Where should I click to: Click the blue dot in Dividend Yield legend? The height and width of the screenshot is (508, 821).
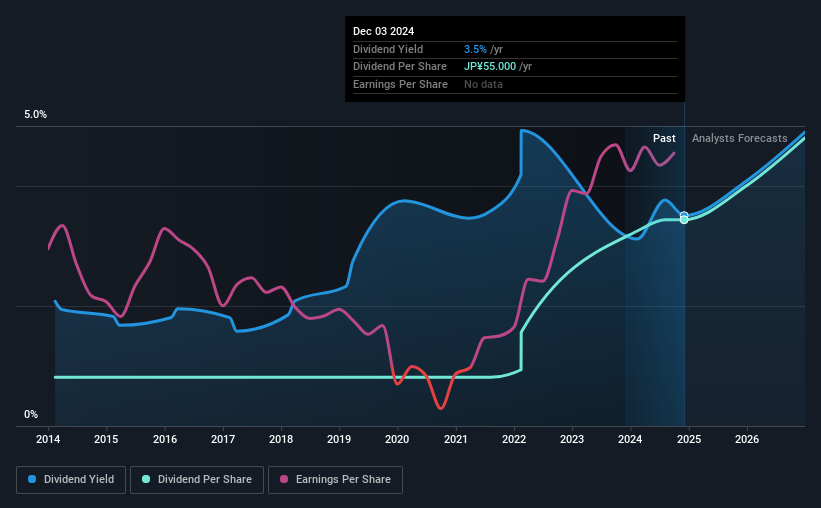(x=33, y=480)
